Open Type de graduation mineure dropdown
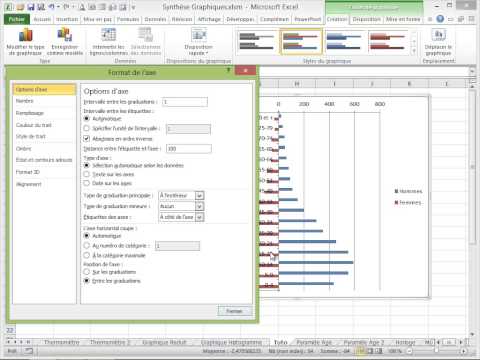 click(199, 206)
